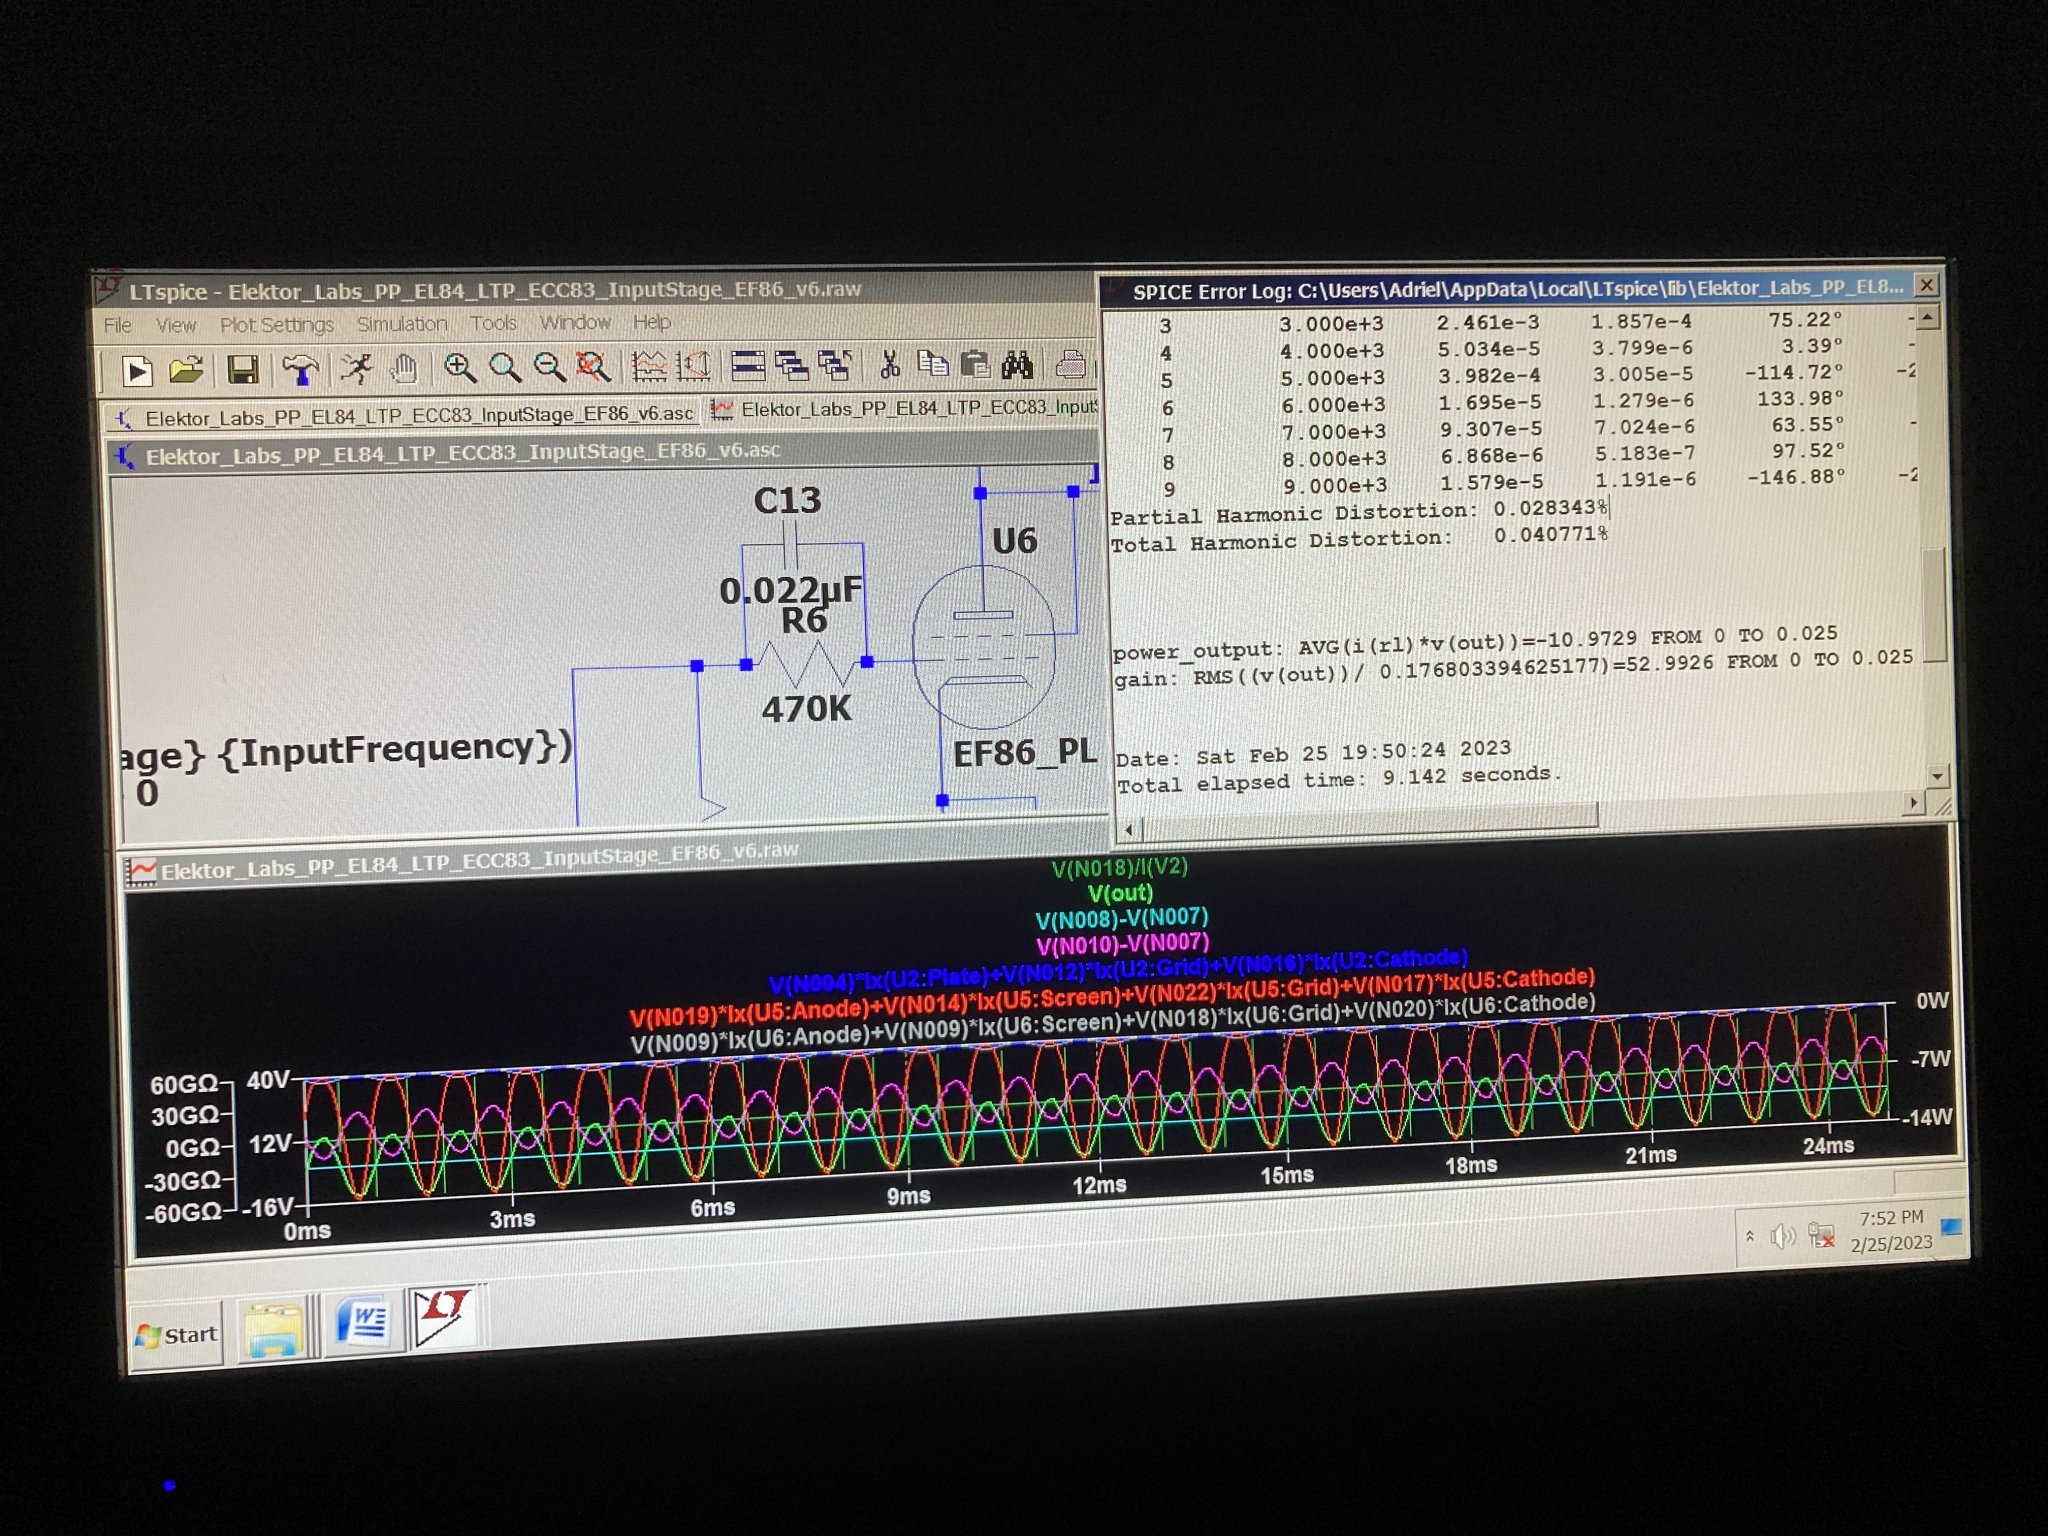Viewport: 2048px width, 1536px height.
Task: Click the gray U6 power expression trace label
Action: point(1112,1022)
